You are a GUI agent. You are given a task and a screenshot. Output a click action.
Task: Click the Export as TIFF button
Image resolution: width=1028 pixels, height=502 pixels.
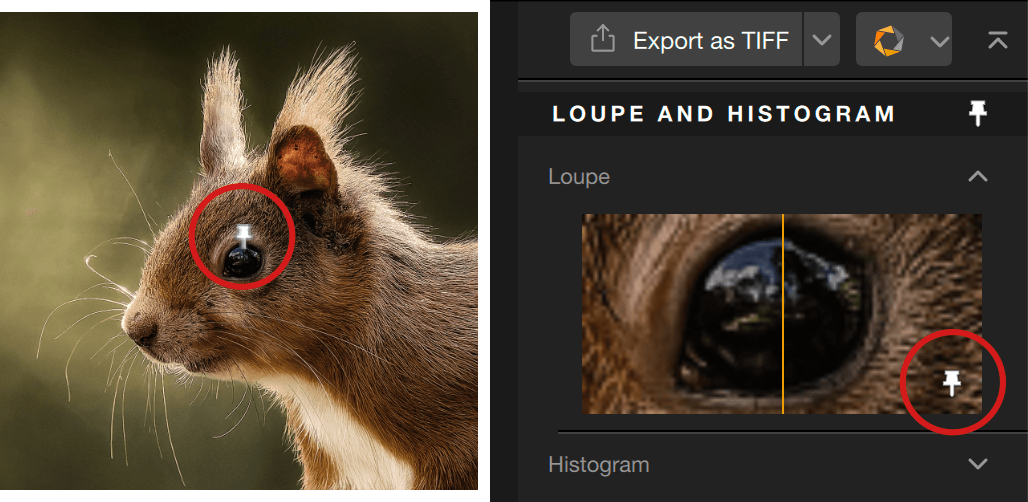point(686,39)
